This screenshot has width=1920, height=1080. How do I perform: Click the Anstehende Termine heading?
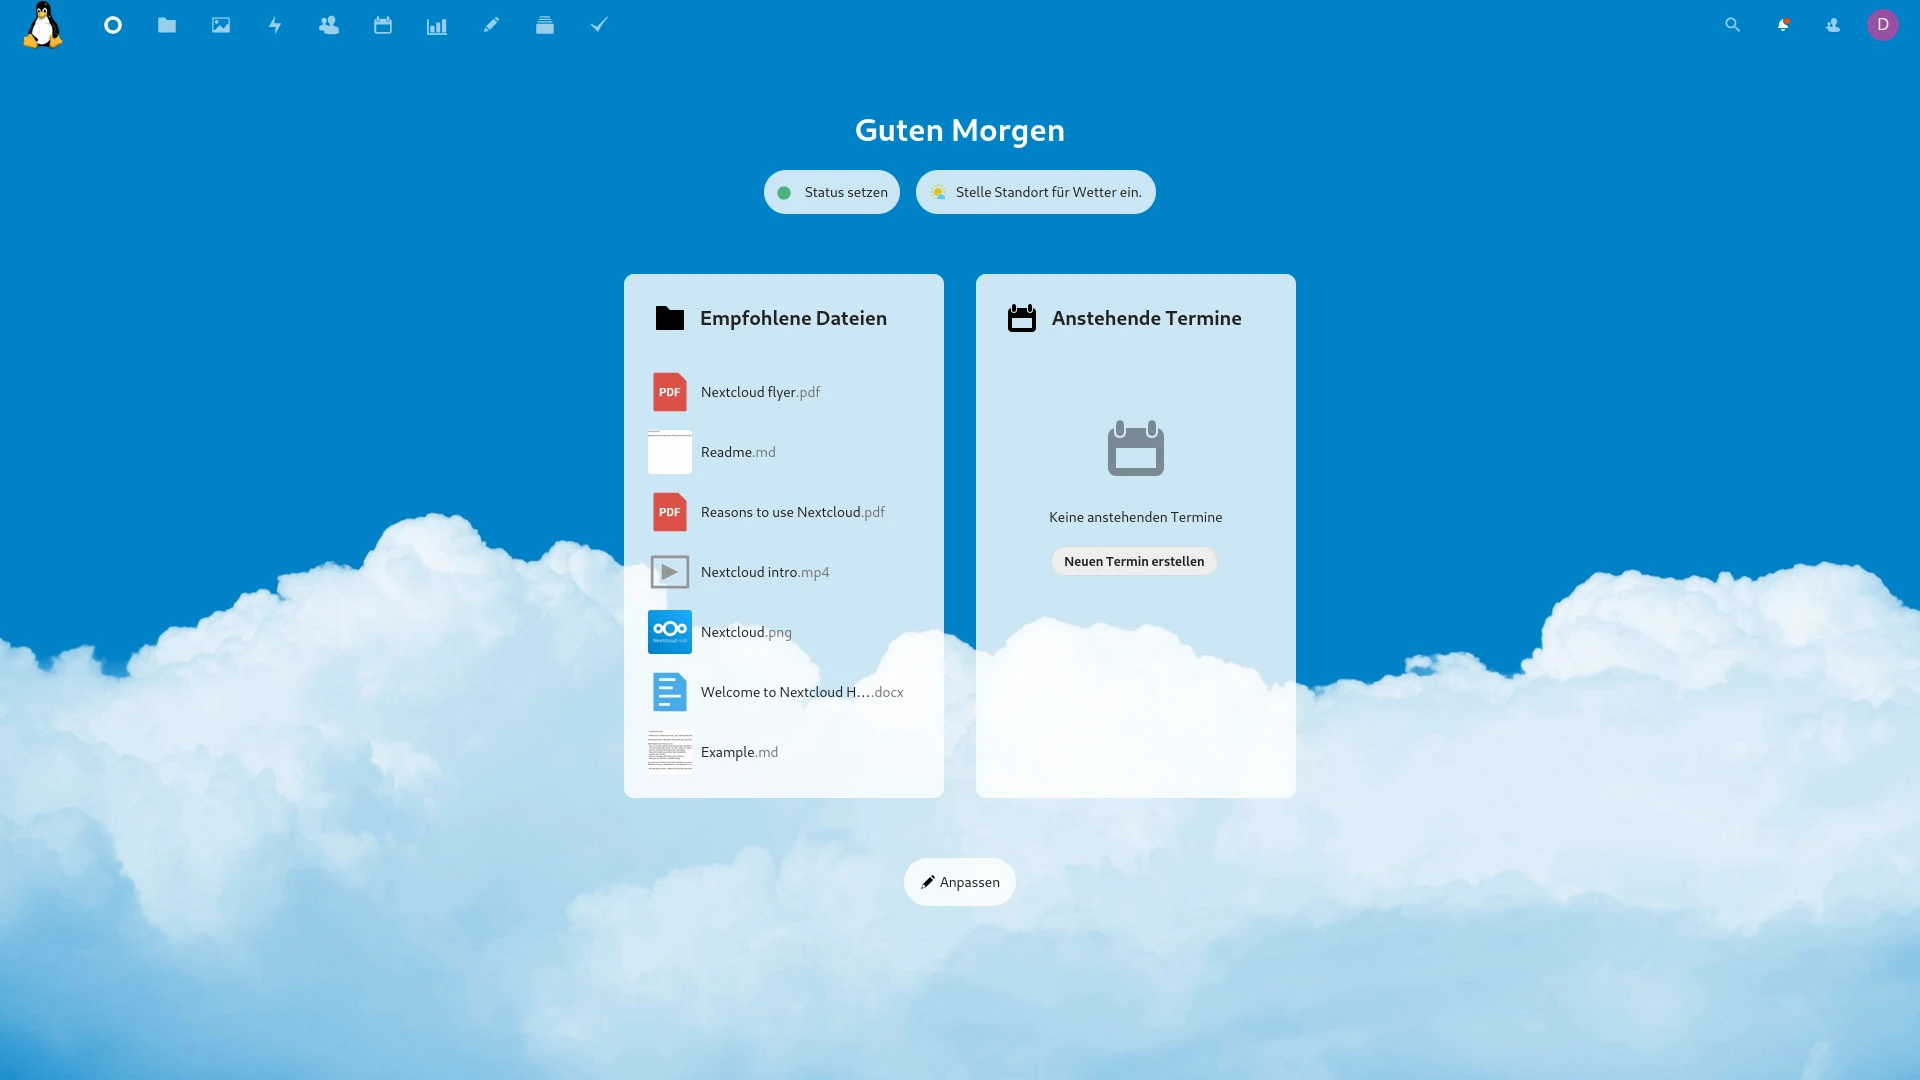click(x=1146, y=318)
